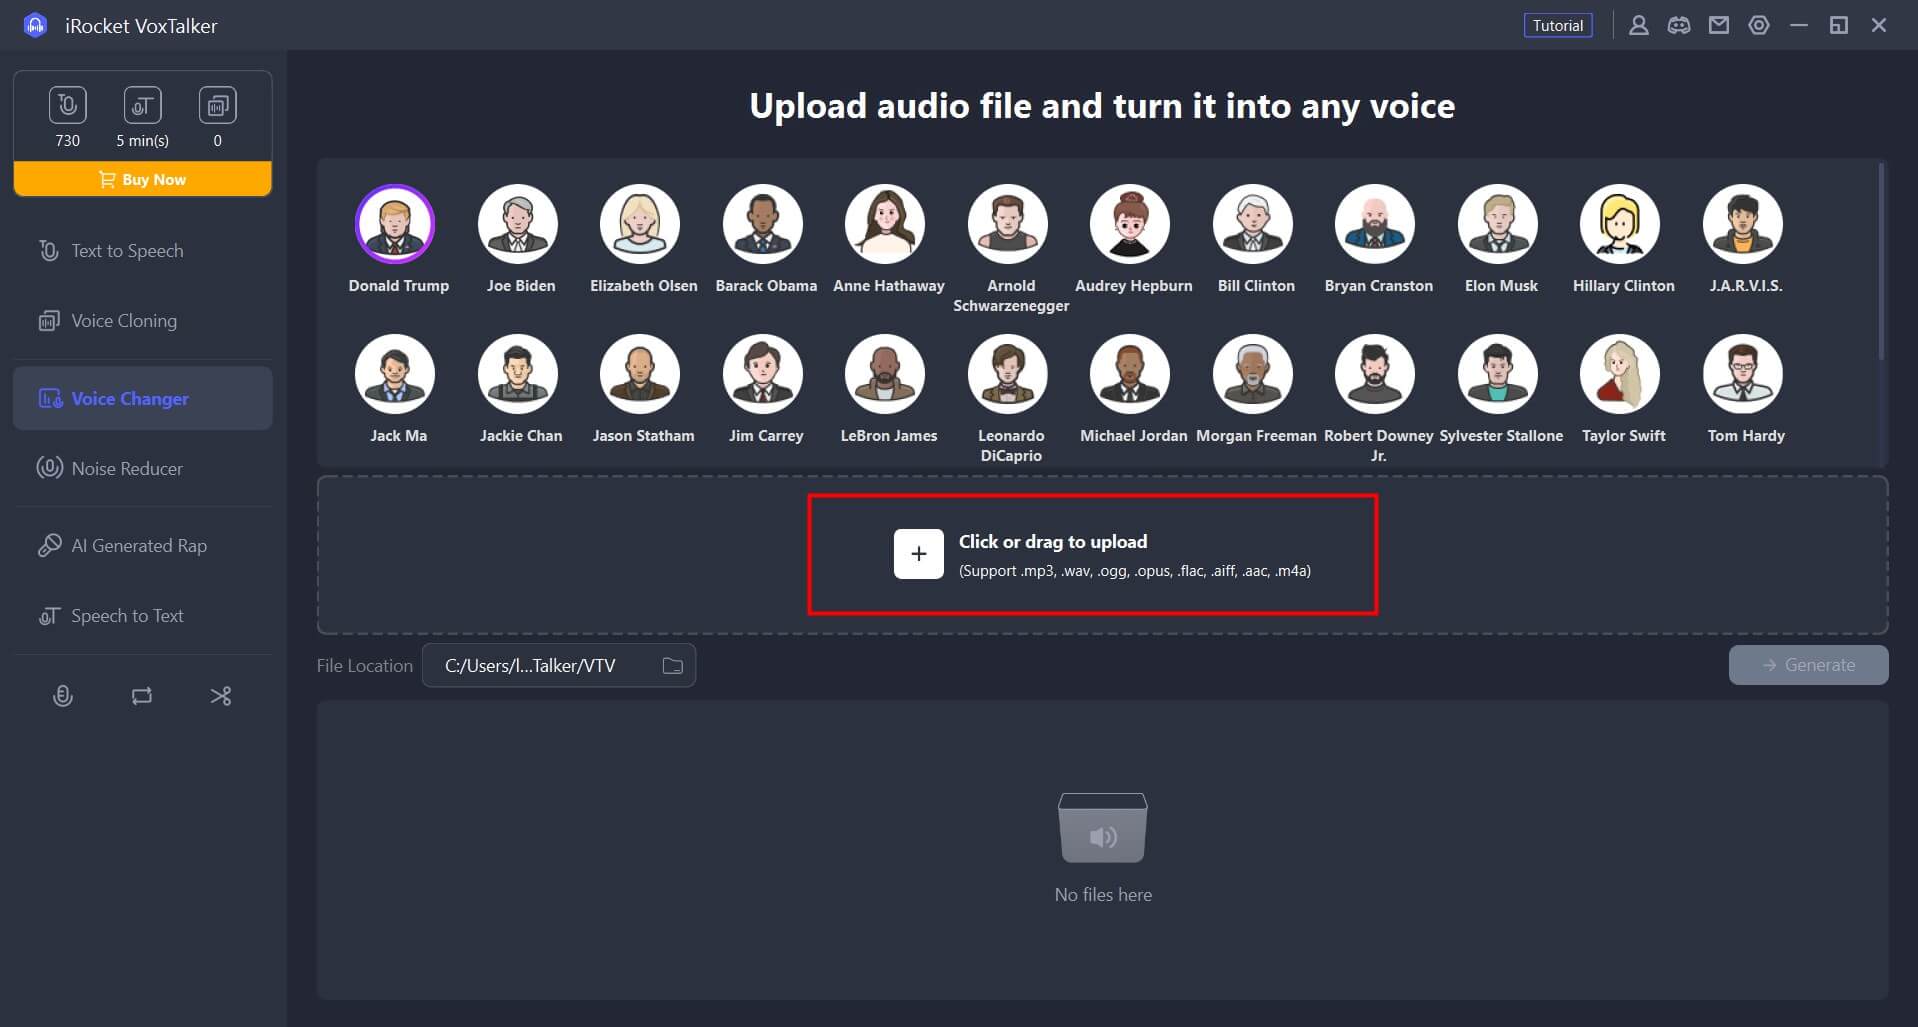
Task: Select the Jackie Chan voice avatar
Action: point(518,374)
